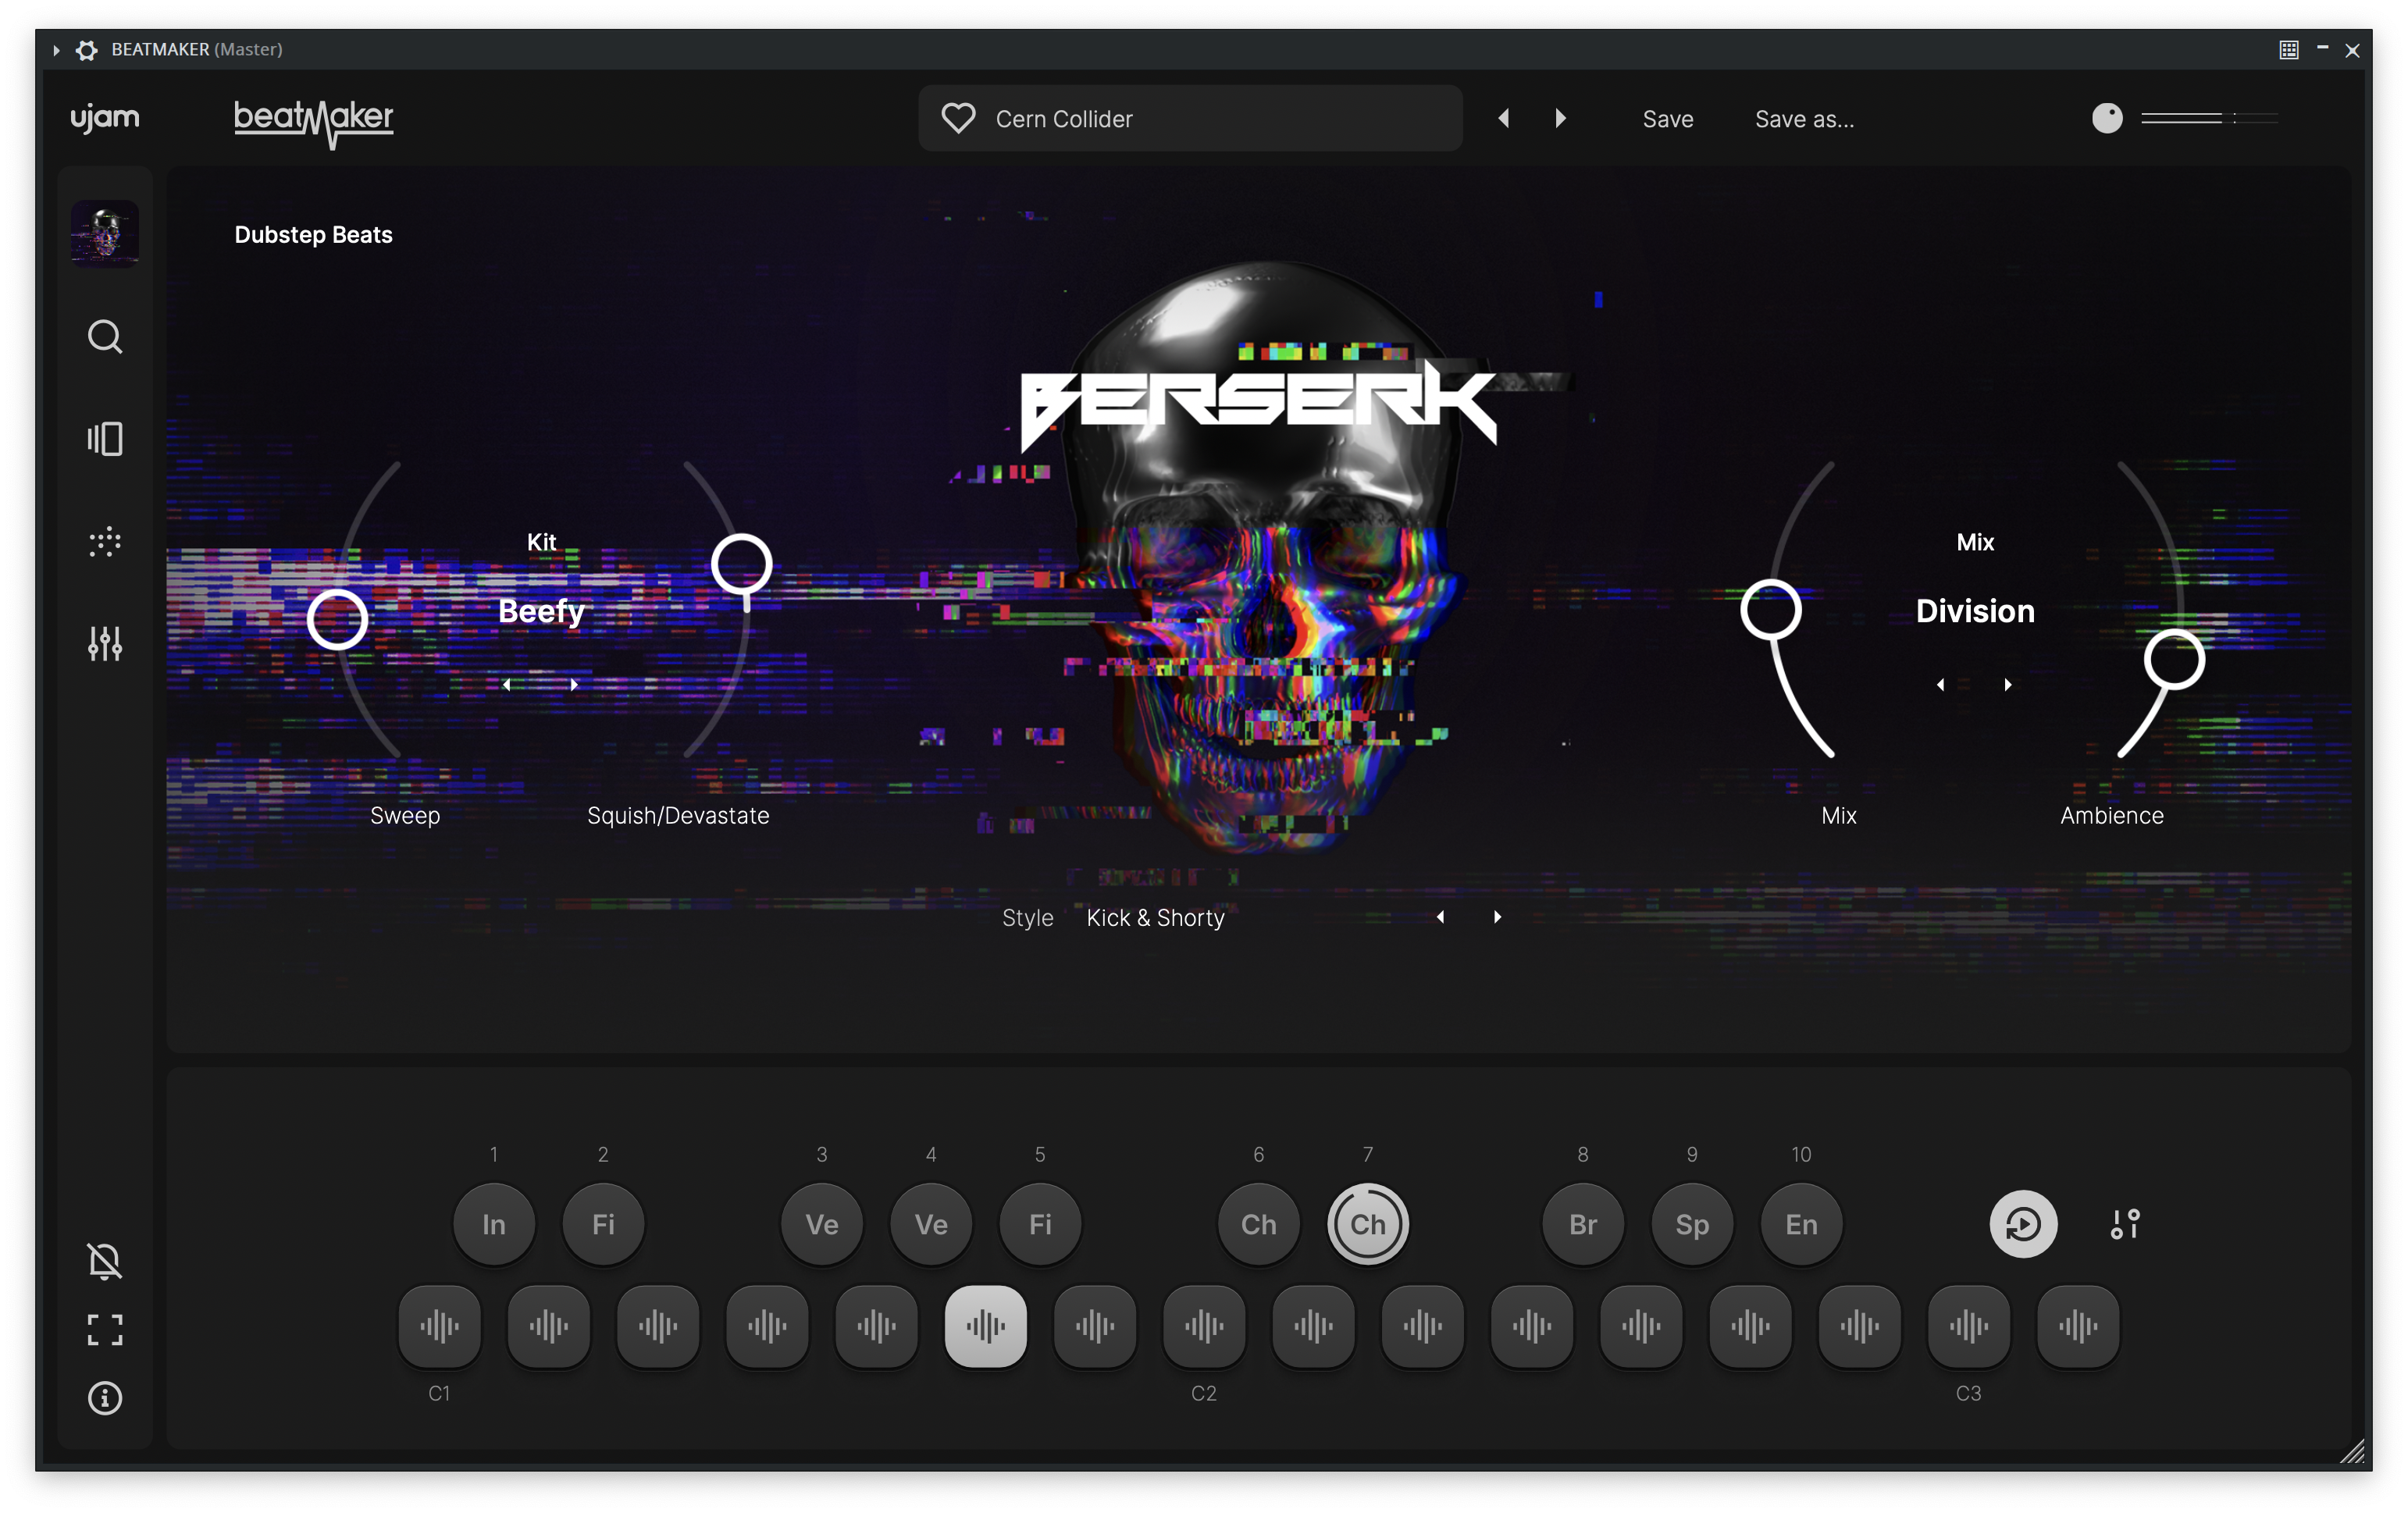Image resolution: width=2408 pixels, height=1513 pixels.
Task: Load the next preset with right arrow
Action: click(1560, 118)
